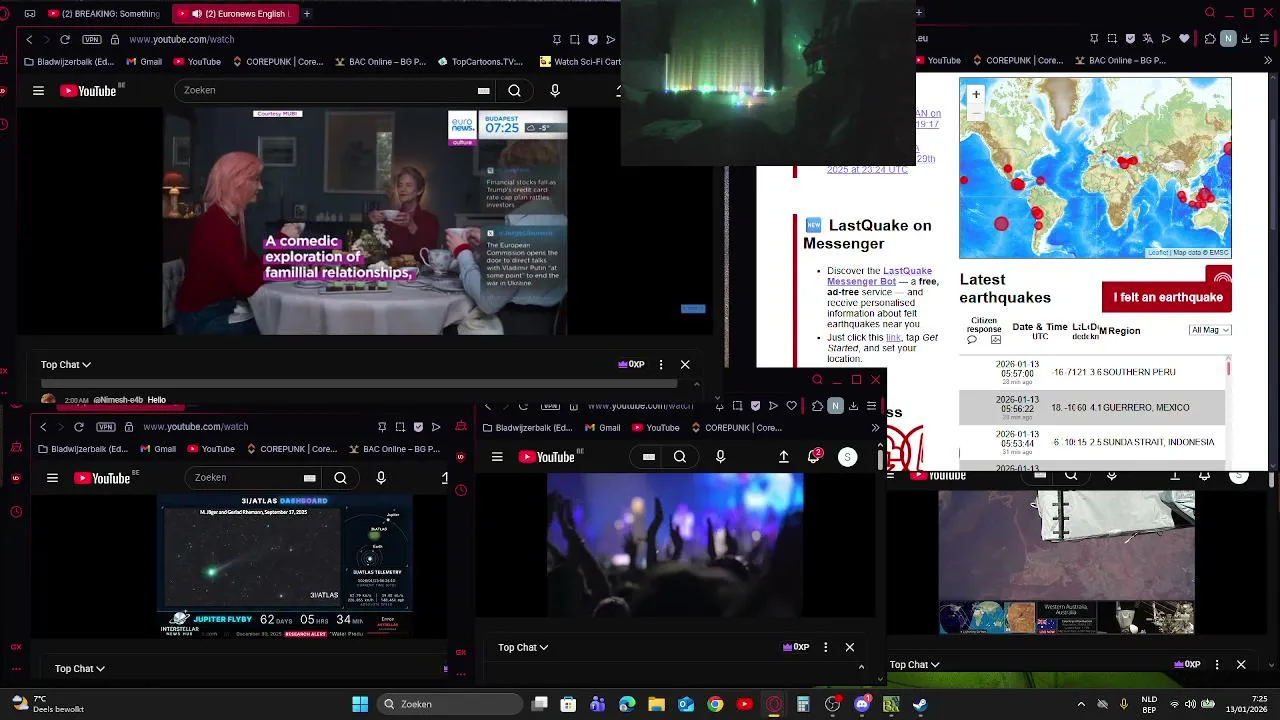The image size is (1280, 720).
Task: Toggle VPN badge in Euronews window address bar
Action: pyautogui.click(x=92, y=39)
